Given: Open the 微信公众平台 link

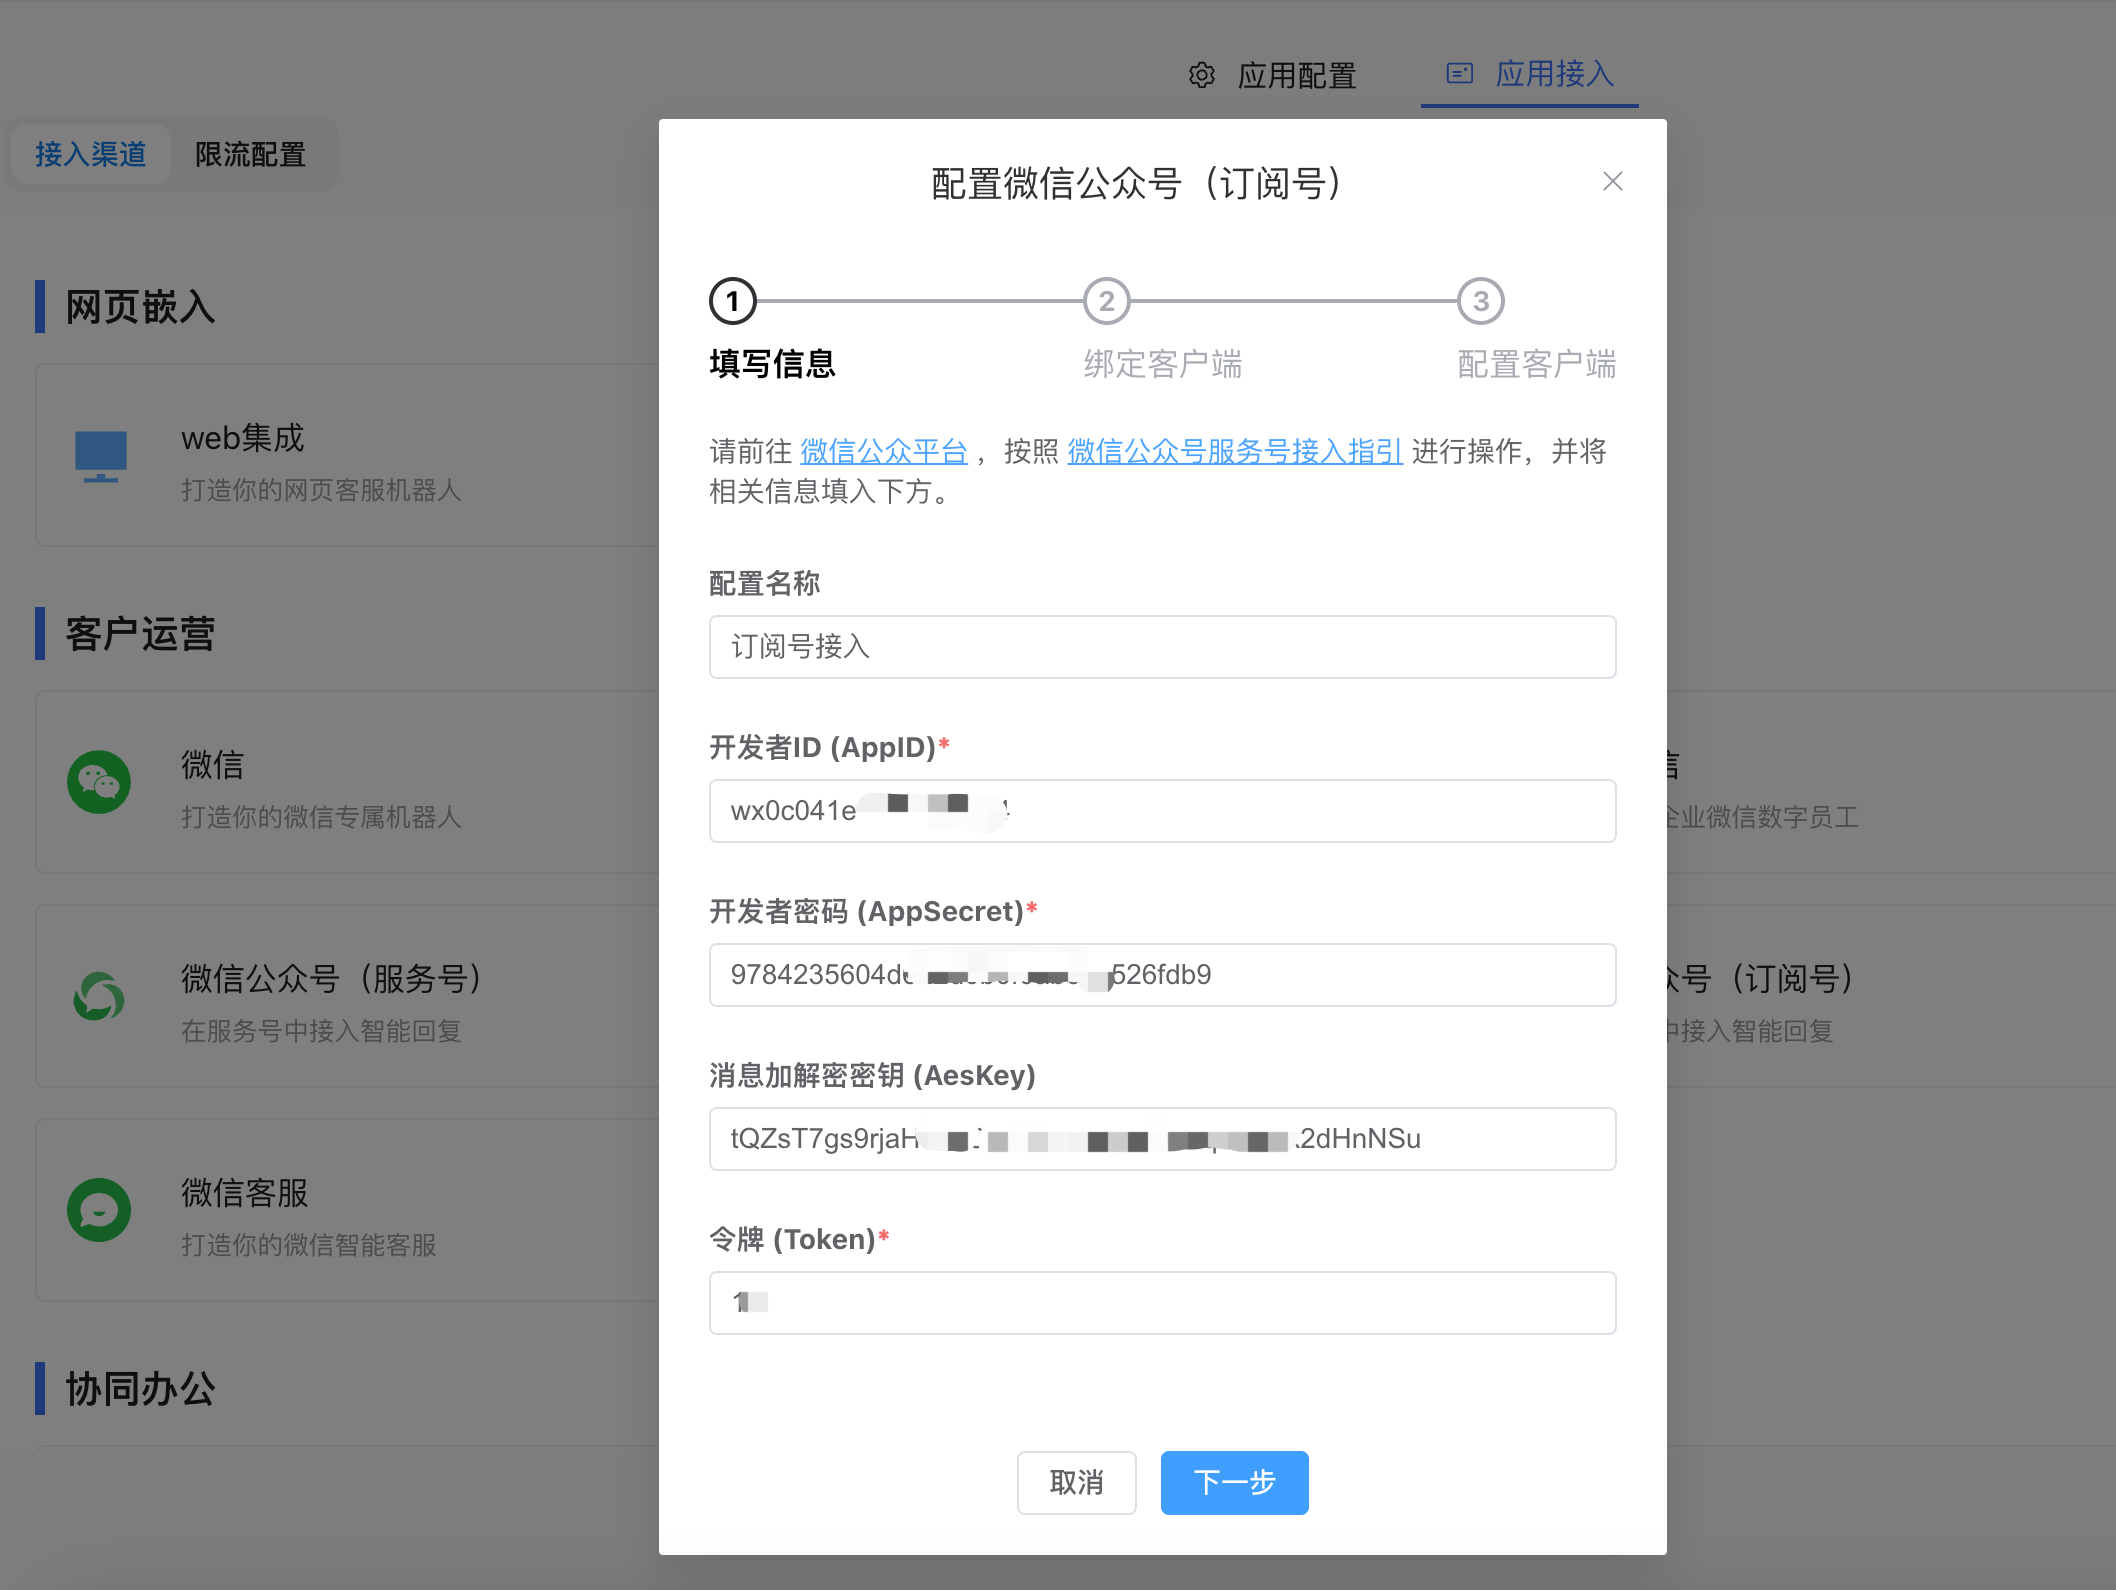Looking at the screenshot, I should click(883, 452).
